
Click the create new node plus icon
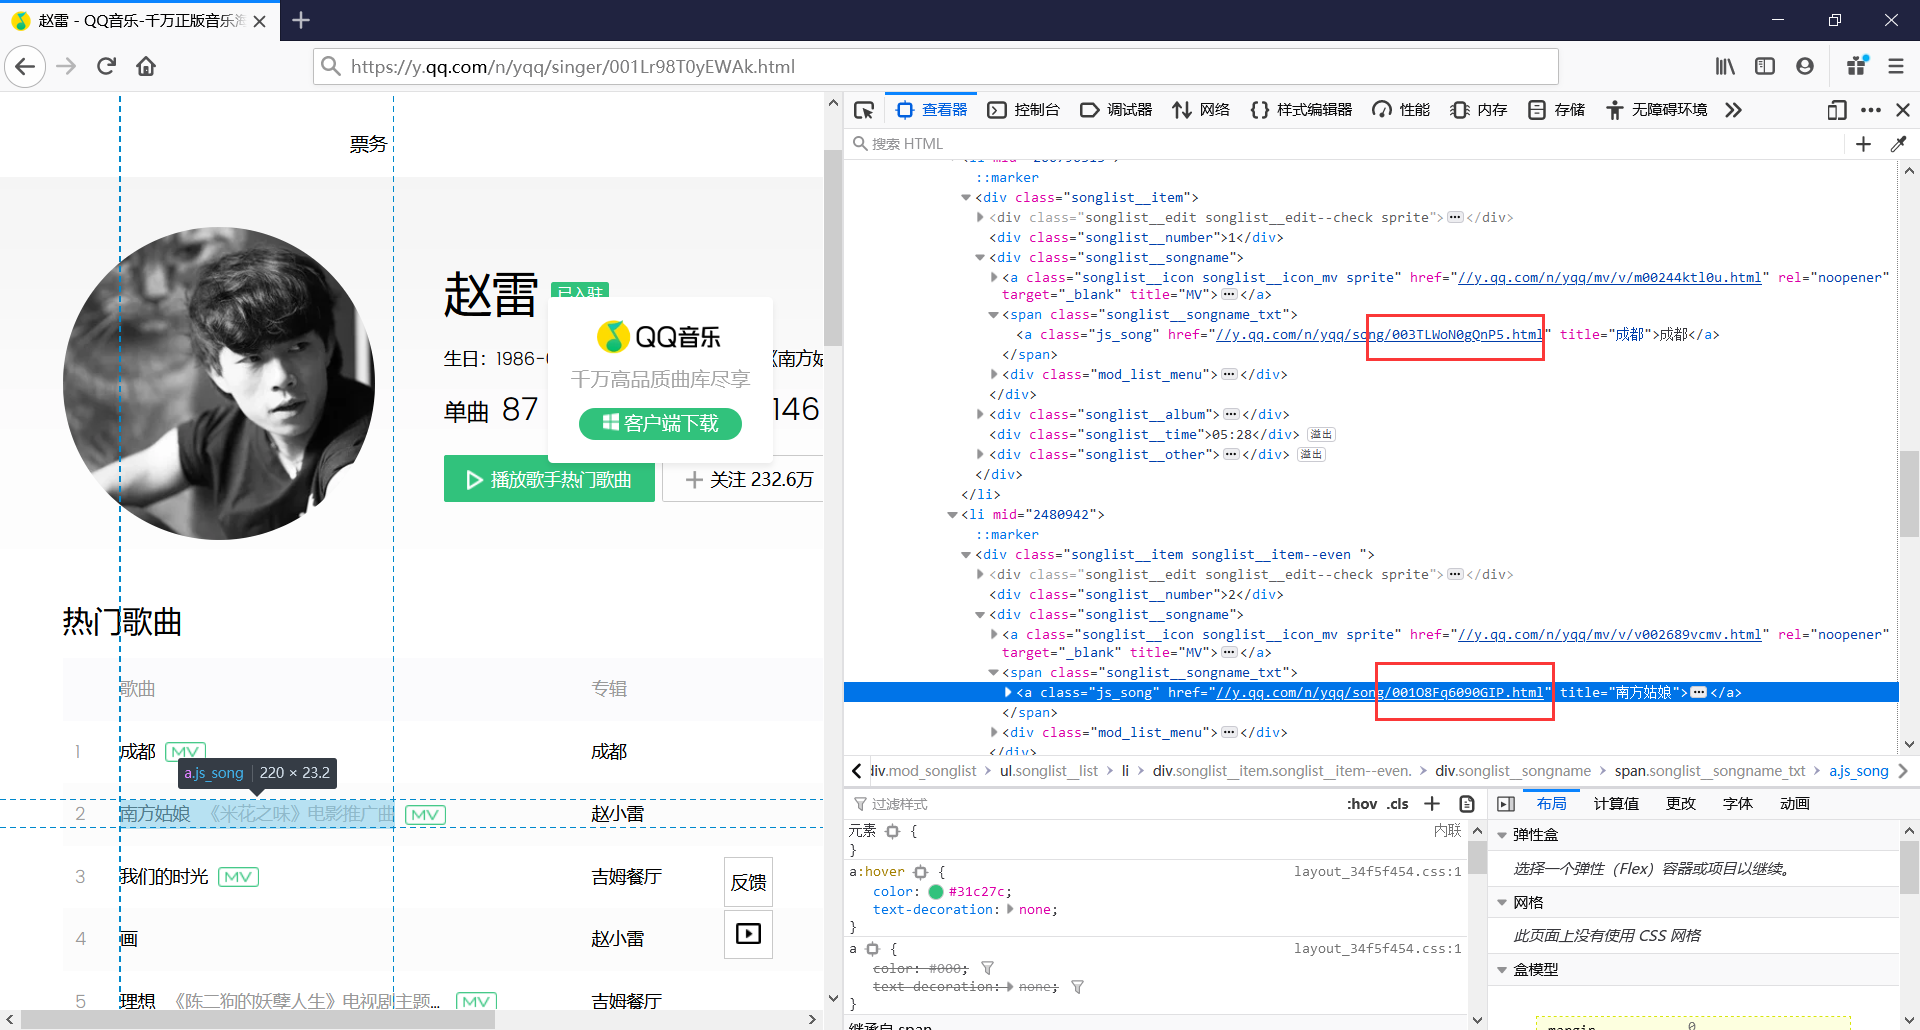tap(1863, 144)
